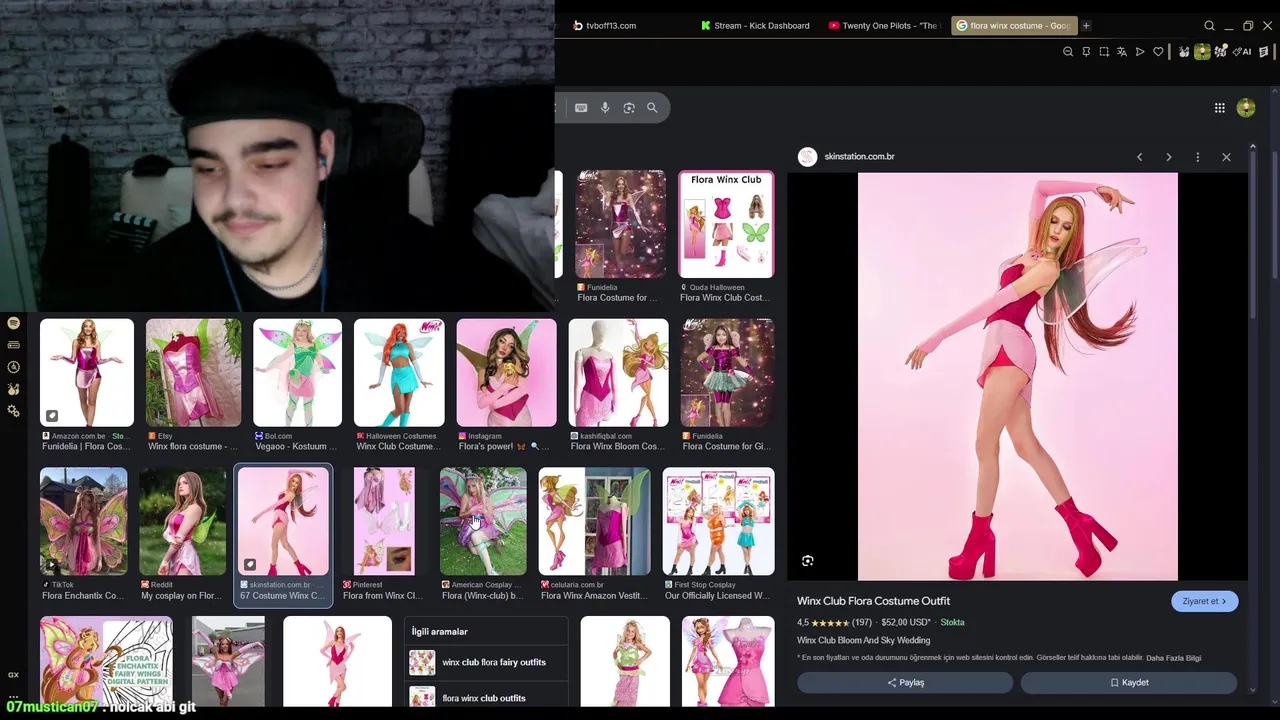The image size is (1280, 720).
Task: Open Daha Fazla Bilgi link
Action: point(1174,658)
